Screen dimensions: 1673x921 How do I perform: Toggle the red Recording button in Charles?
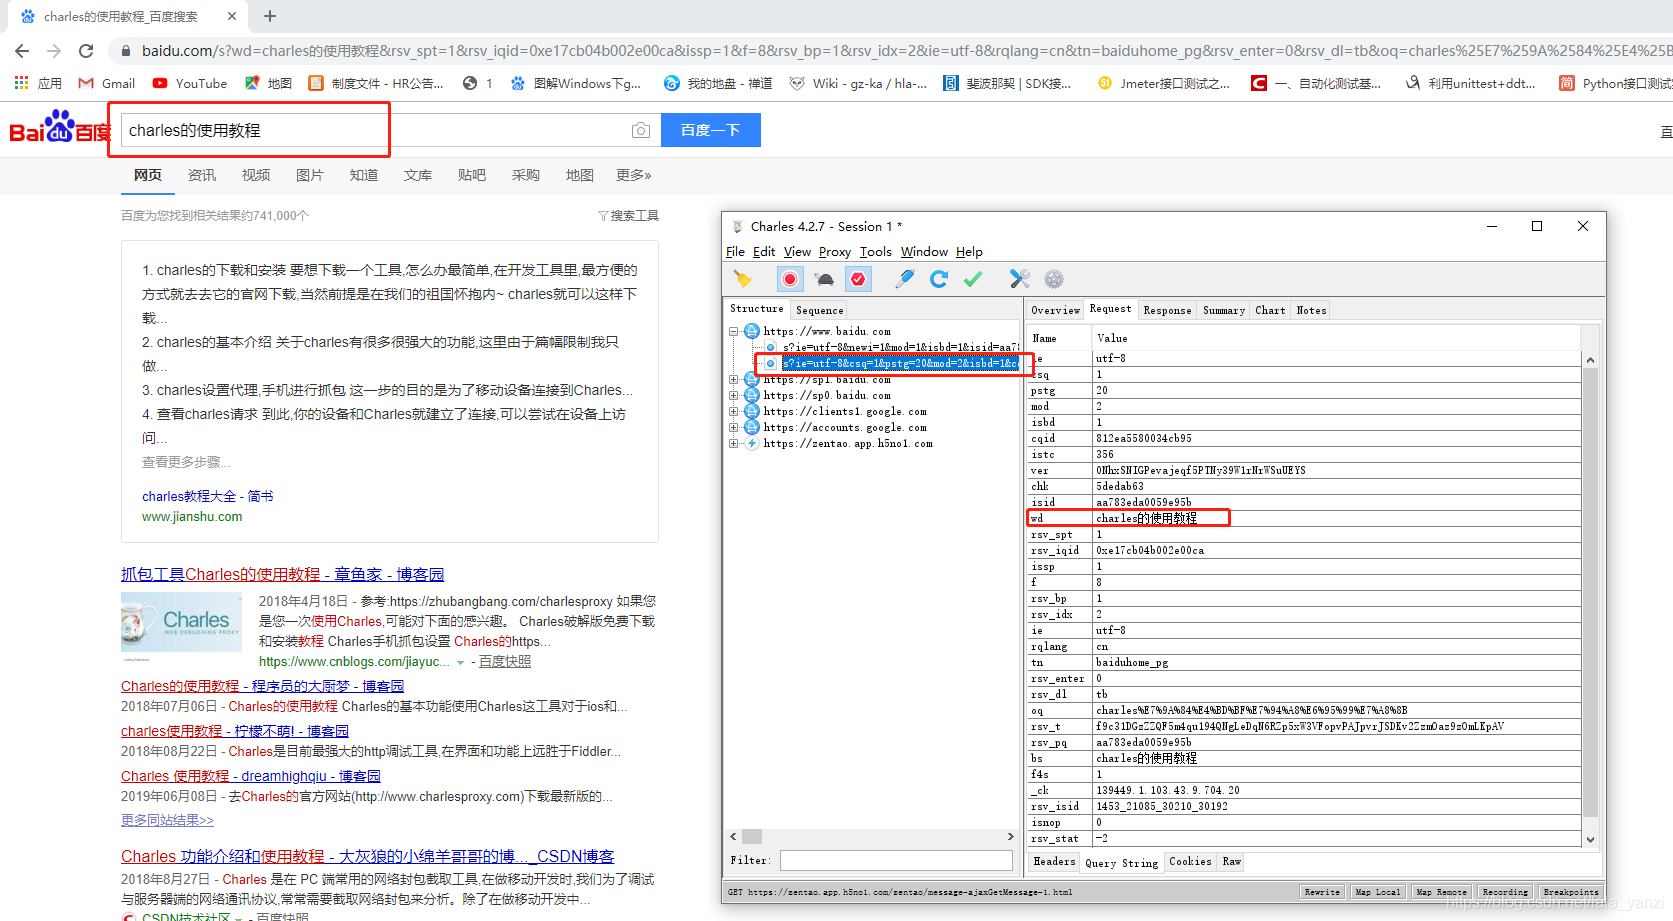point(790,279)
